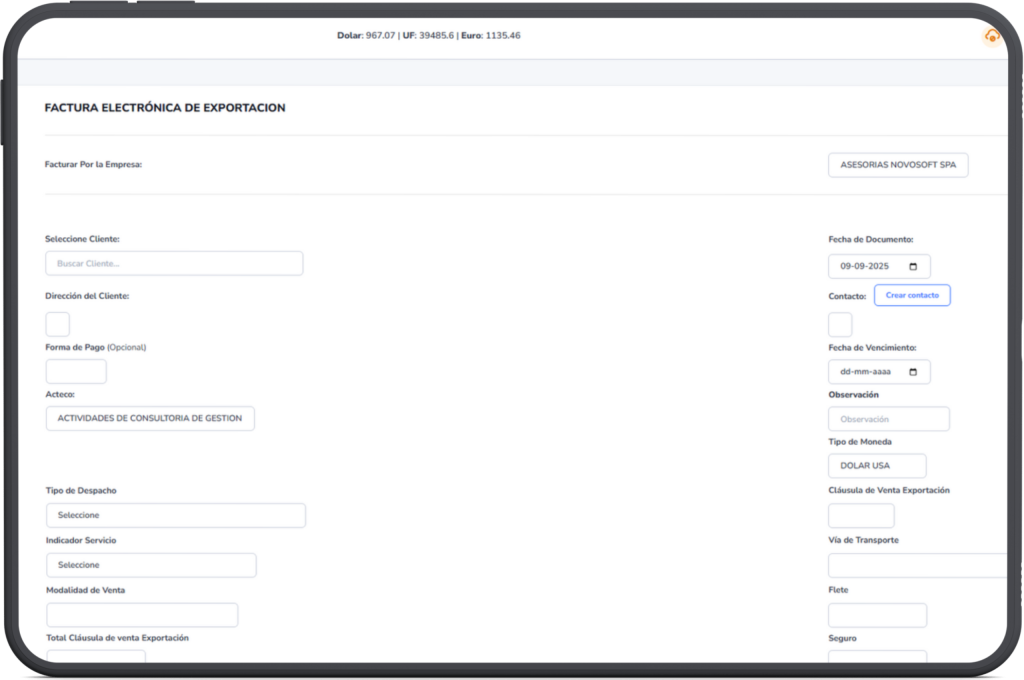Click the Seguro input field

point(877,657)
